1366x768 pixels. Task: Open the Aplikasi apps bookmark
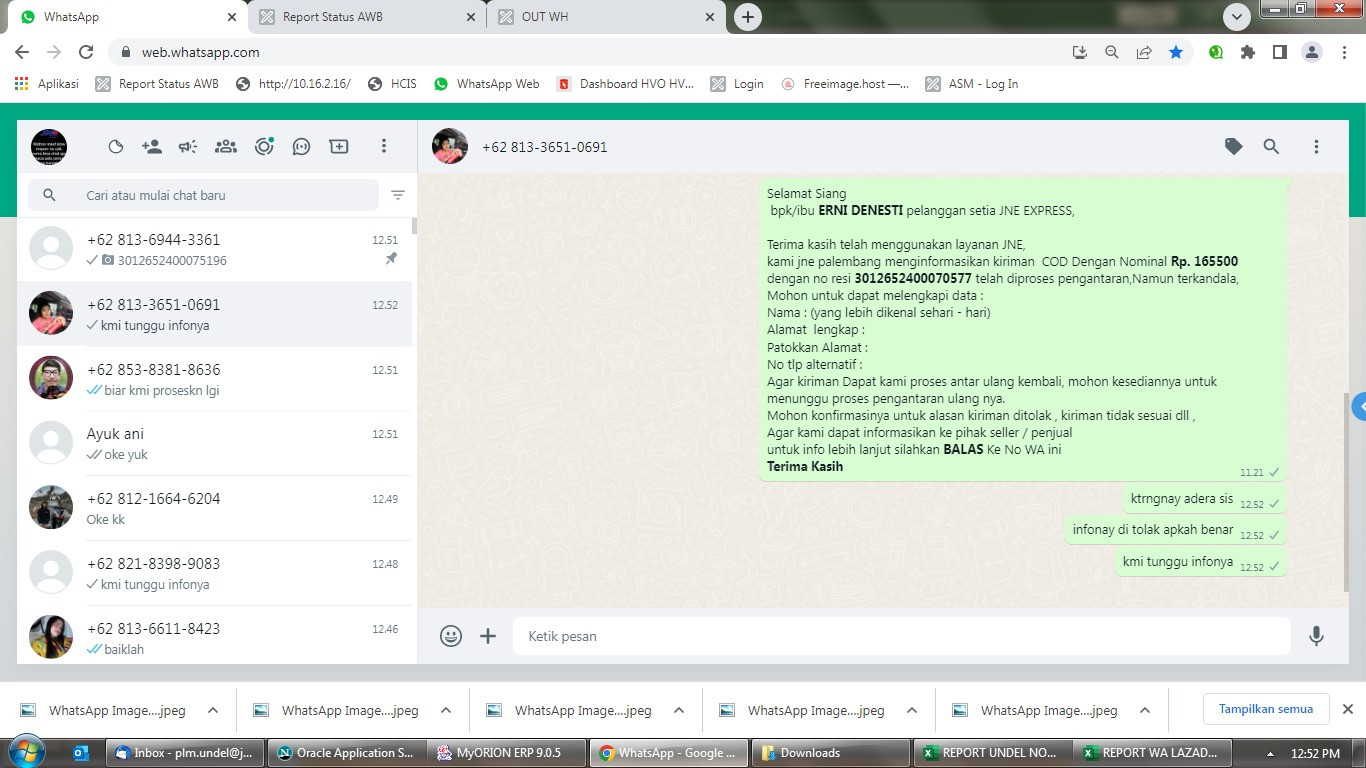point(47,84)
